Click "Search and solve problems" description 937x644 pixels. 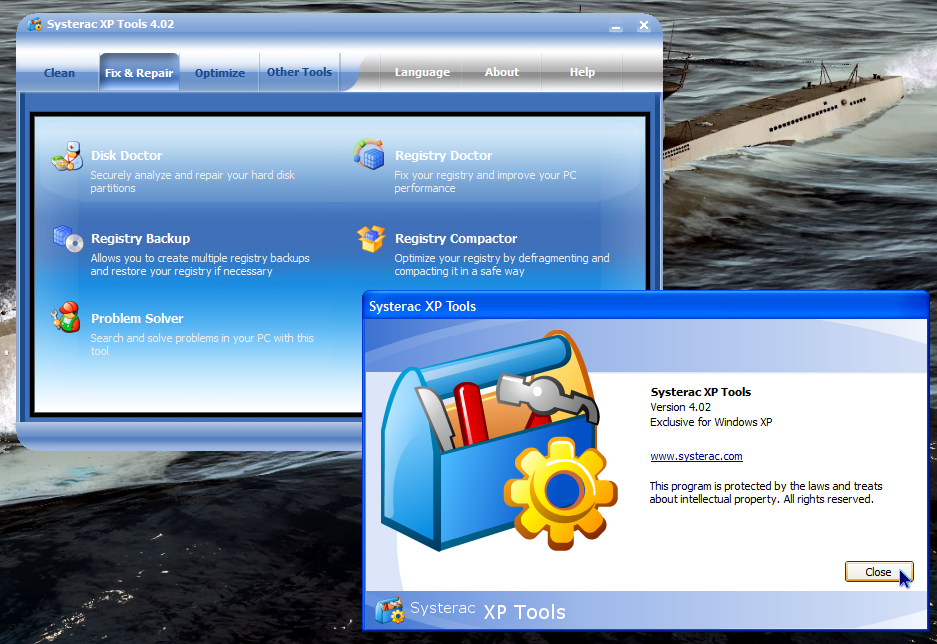pyautogui.click(x=202, y=345)
